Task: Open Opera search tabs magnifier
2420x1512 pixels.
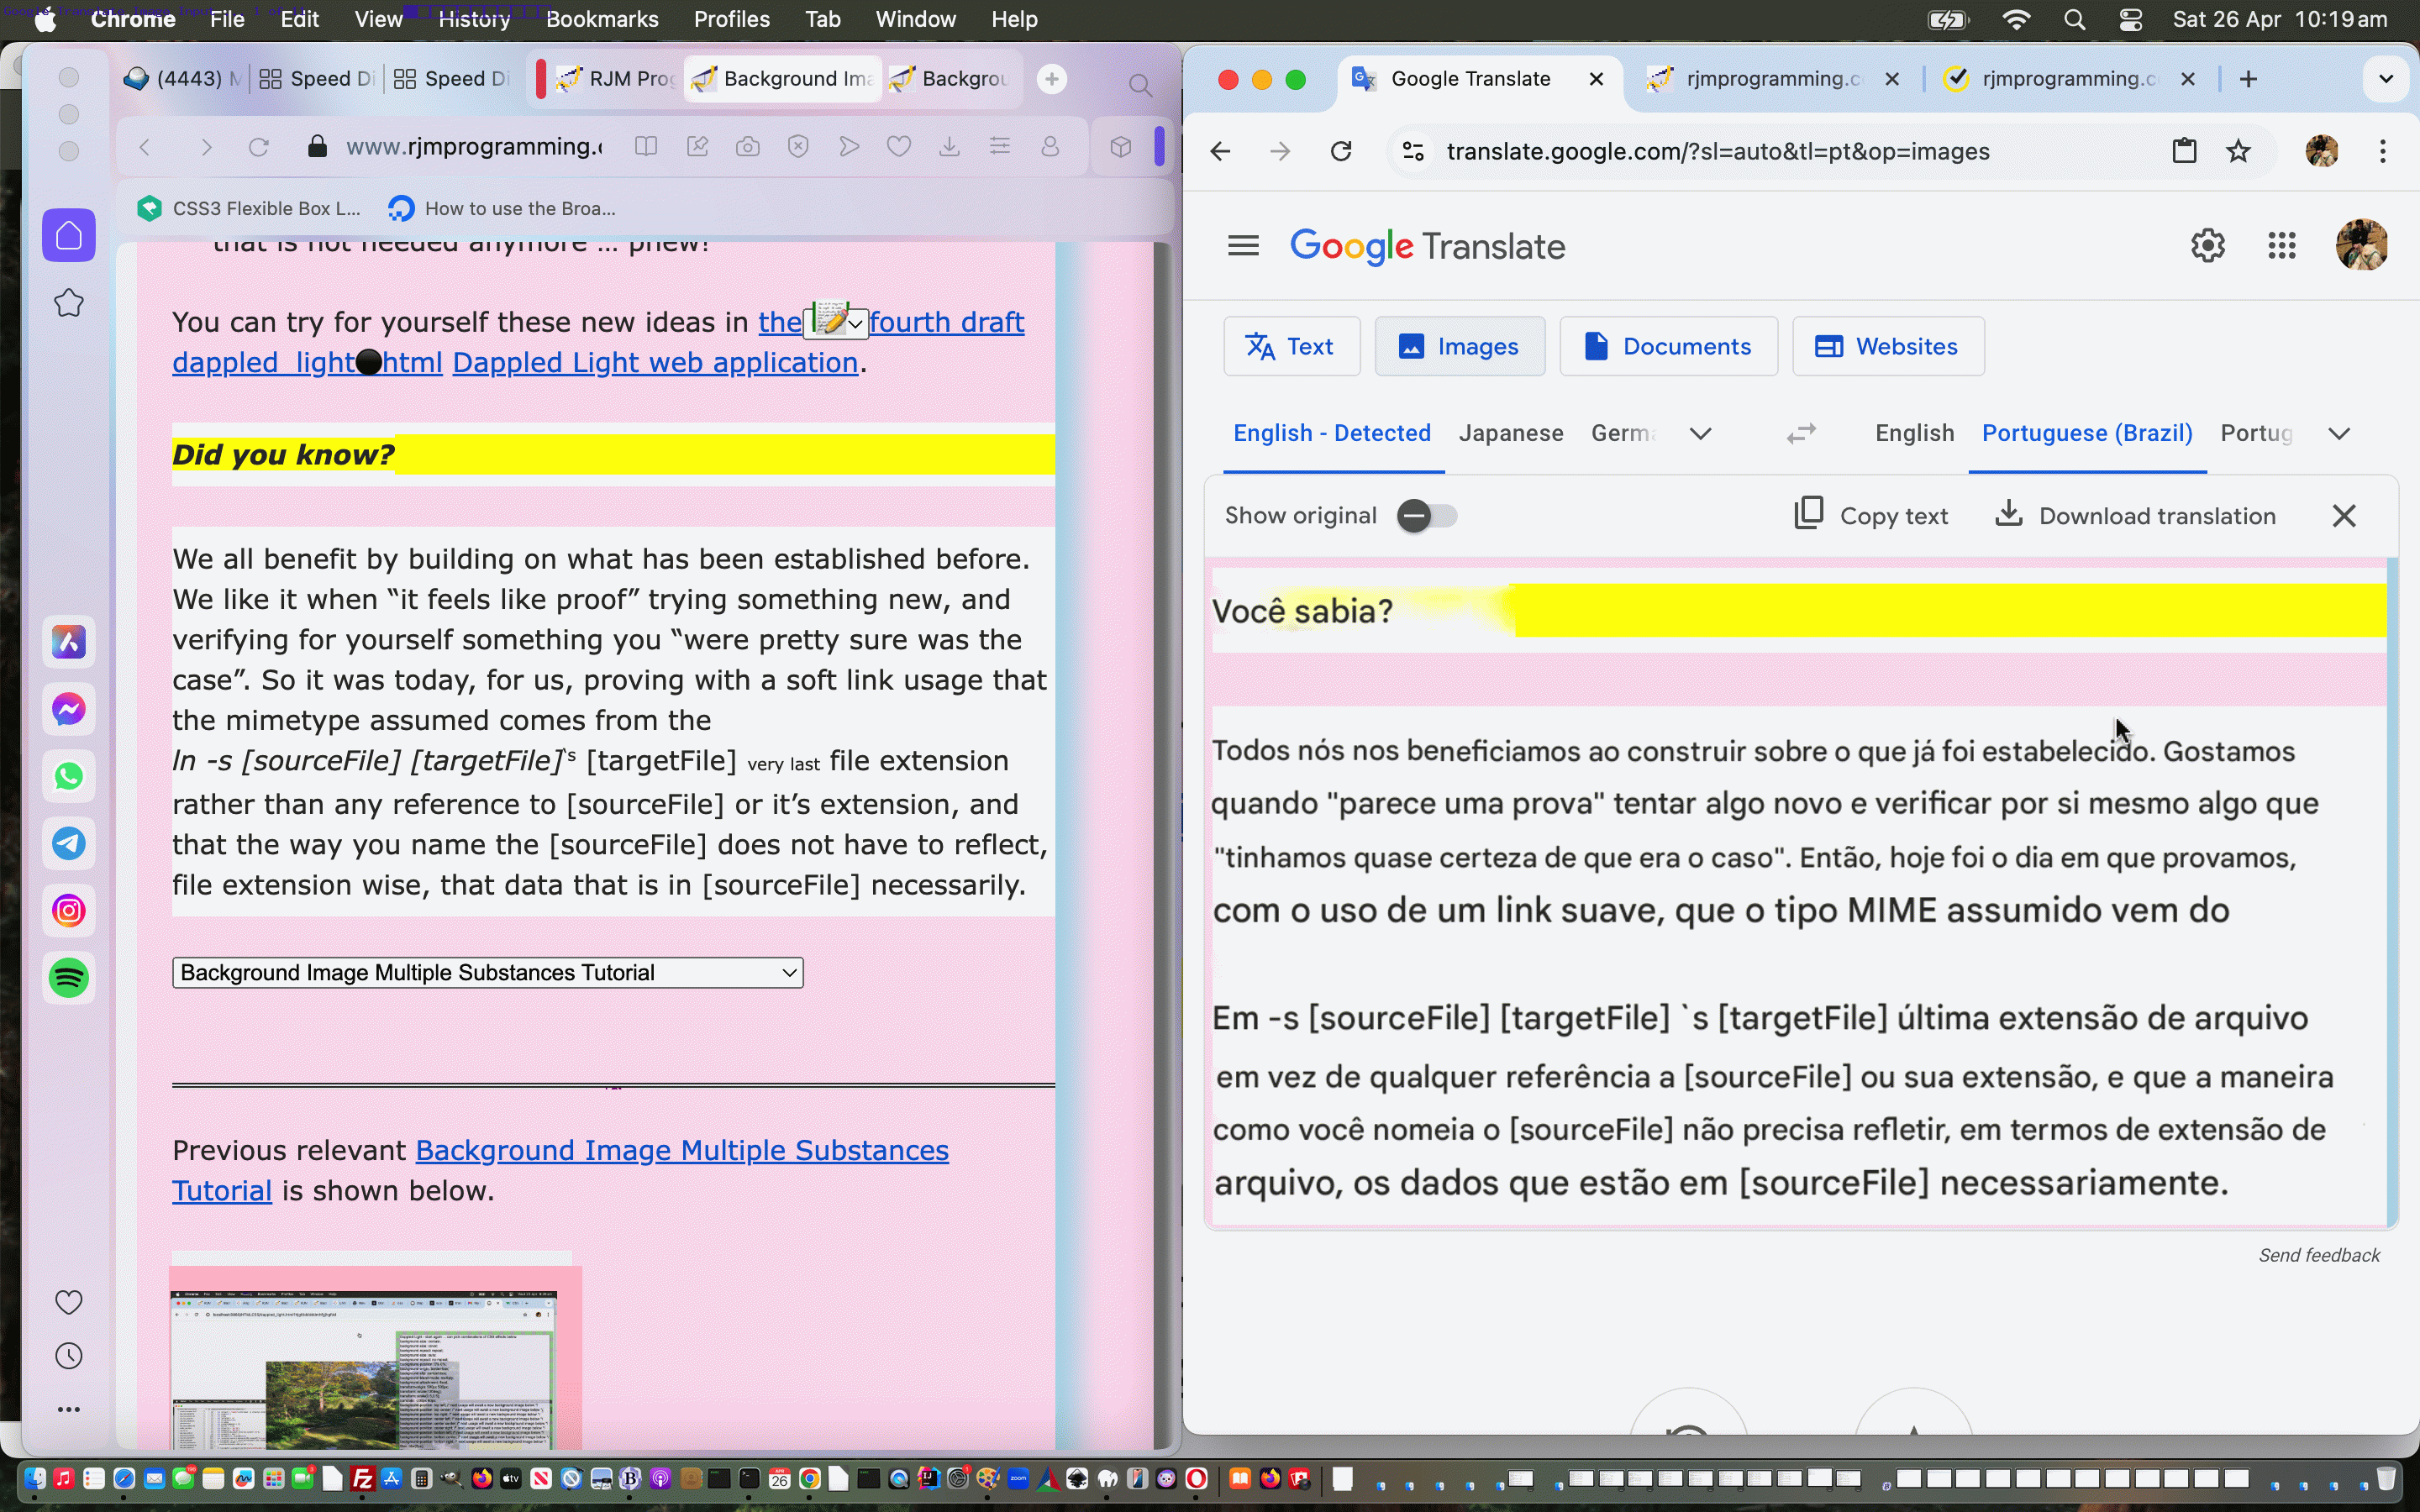Action: (x=1140, y=85)
